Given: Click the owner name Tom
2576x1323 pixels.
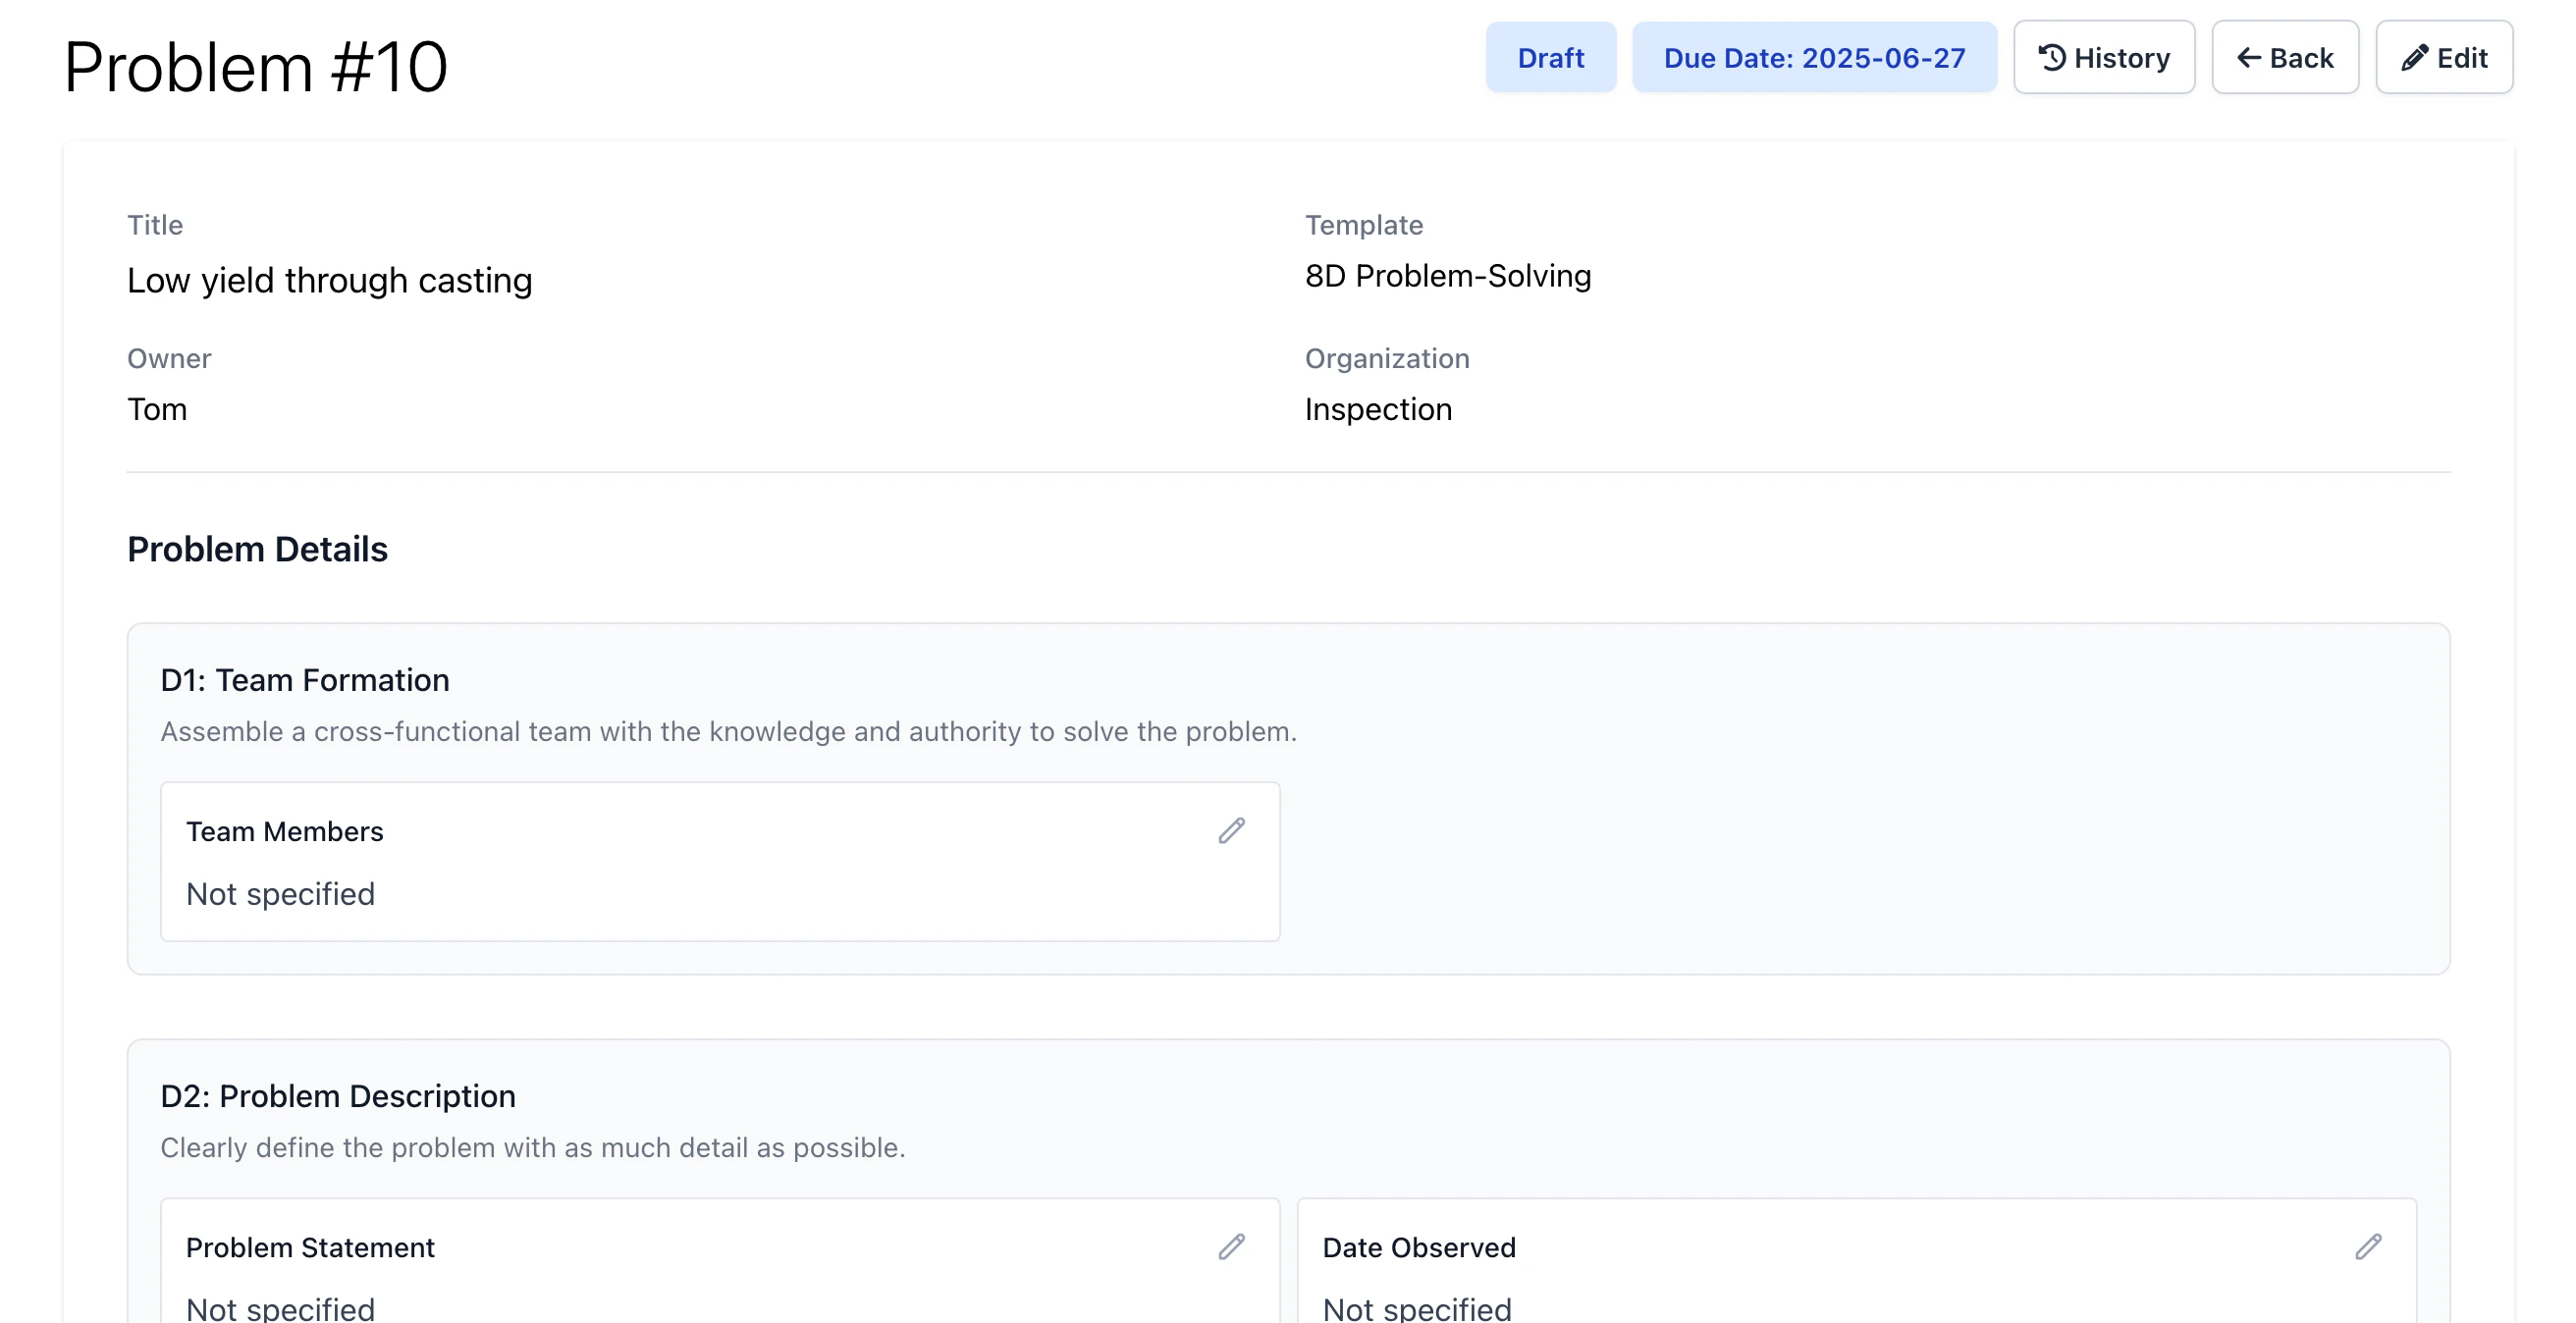Looking at the screenshot, I should pos(157,409).
